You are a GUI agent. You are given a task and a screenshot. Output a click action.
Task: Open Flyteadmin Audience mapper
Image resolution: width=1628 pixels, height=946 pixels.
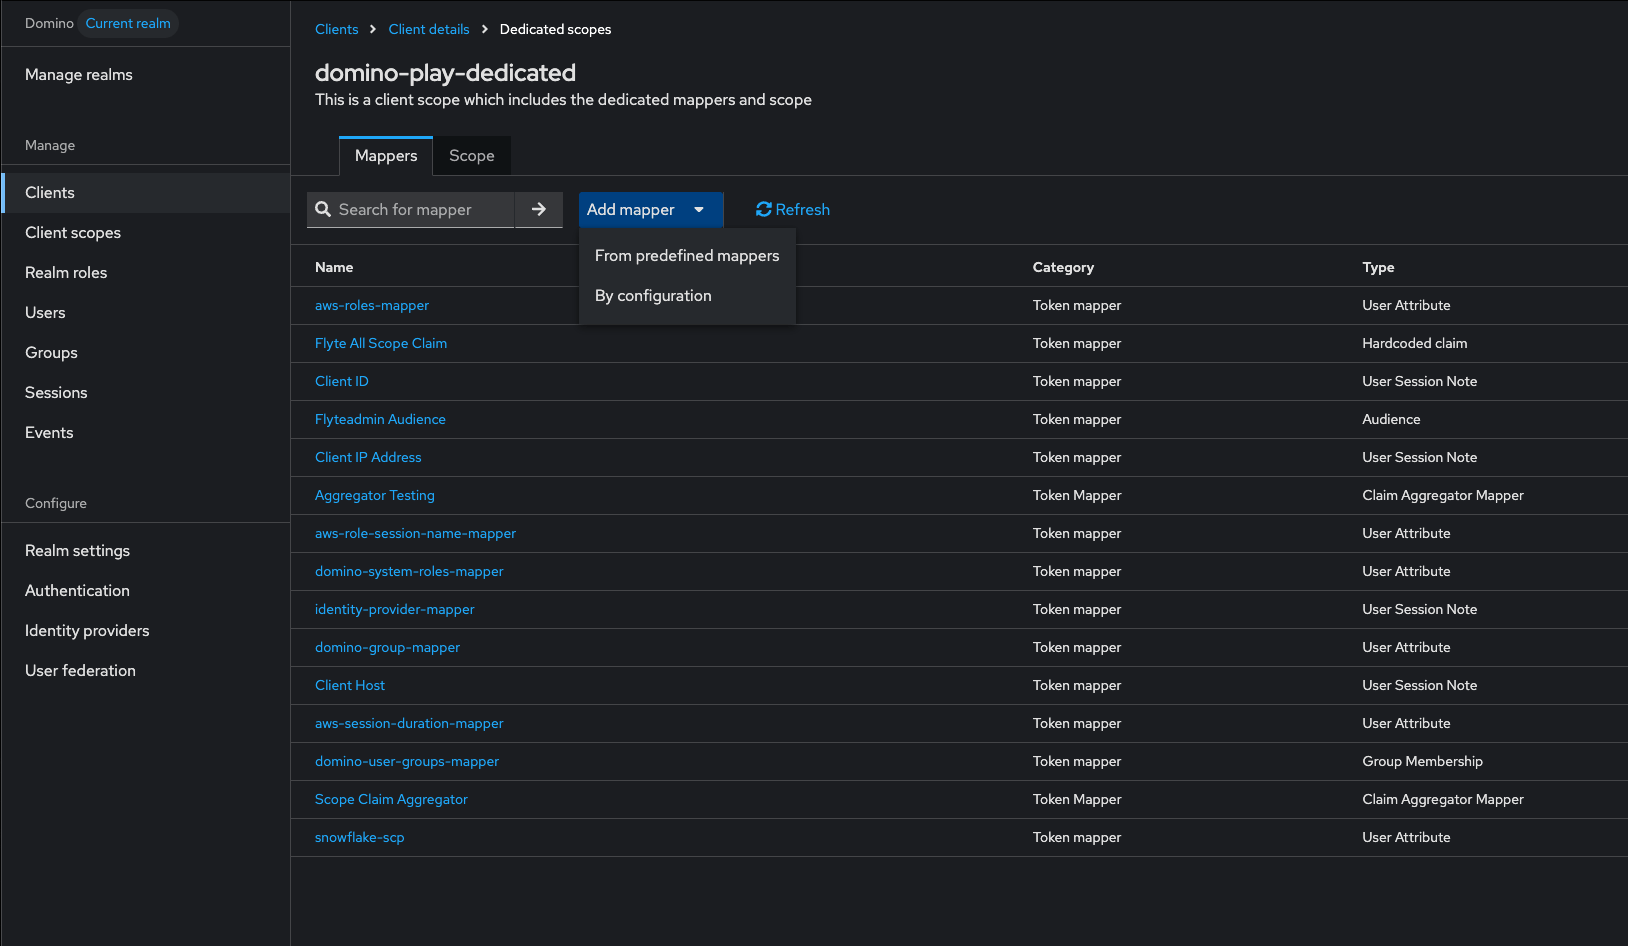(x=380, y=419)
